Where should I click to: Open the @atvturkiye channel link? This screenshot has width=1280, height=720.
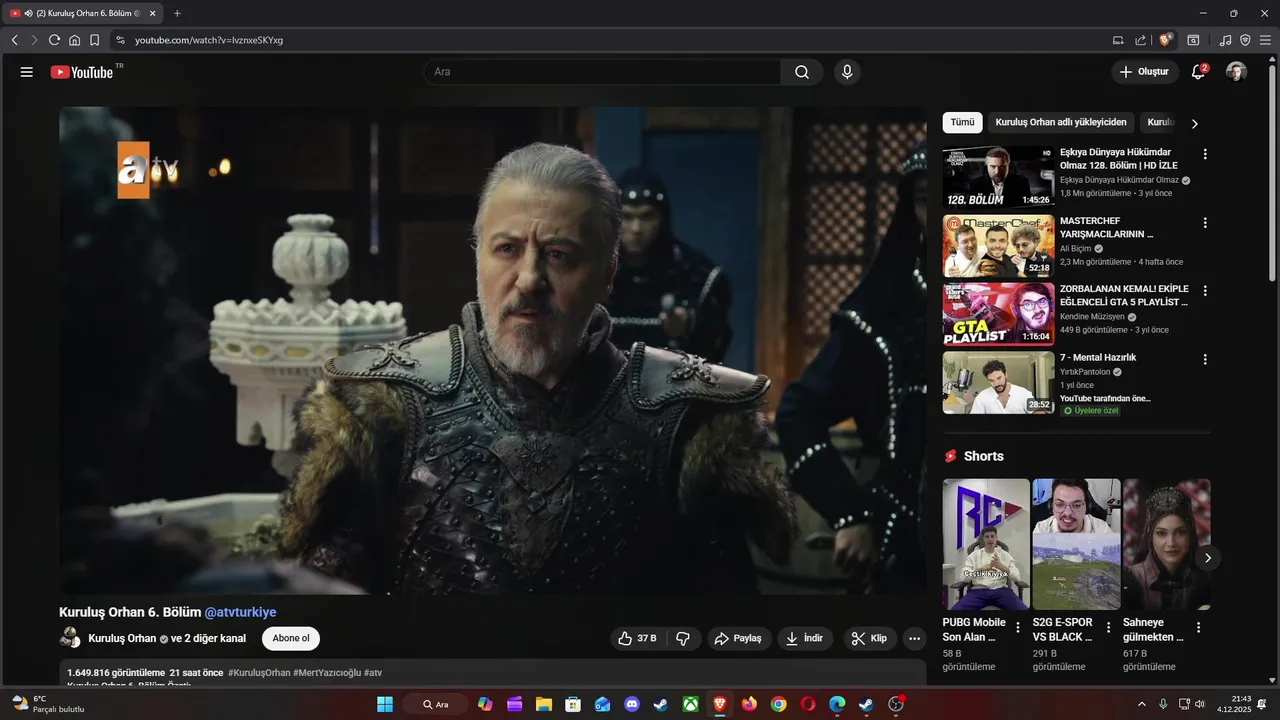[x=240, y=612]
